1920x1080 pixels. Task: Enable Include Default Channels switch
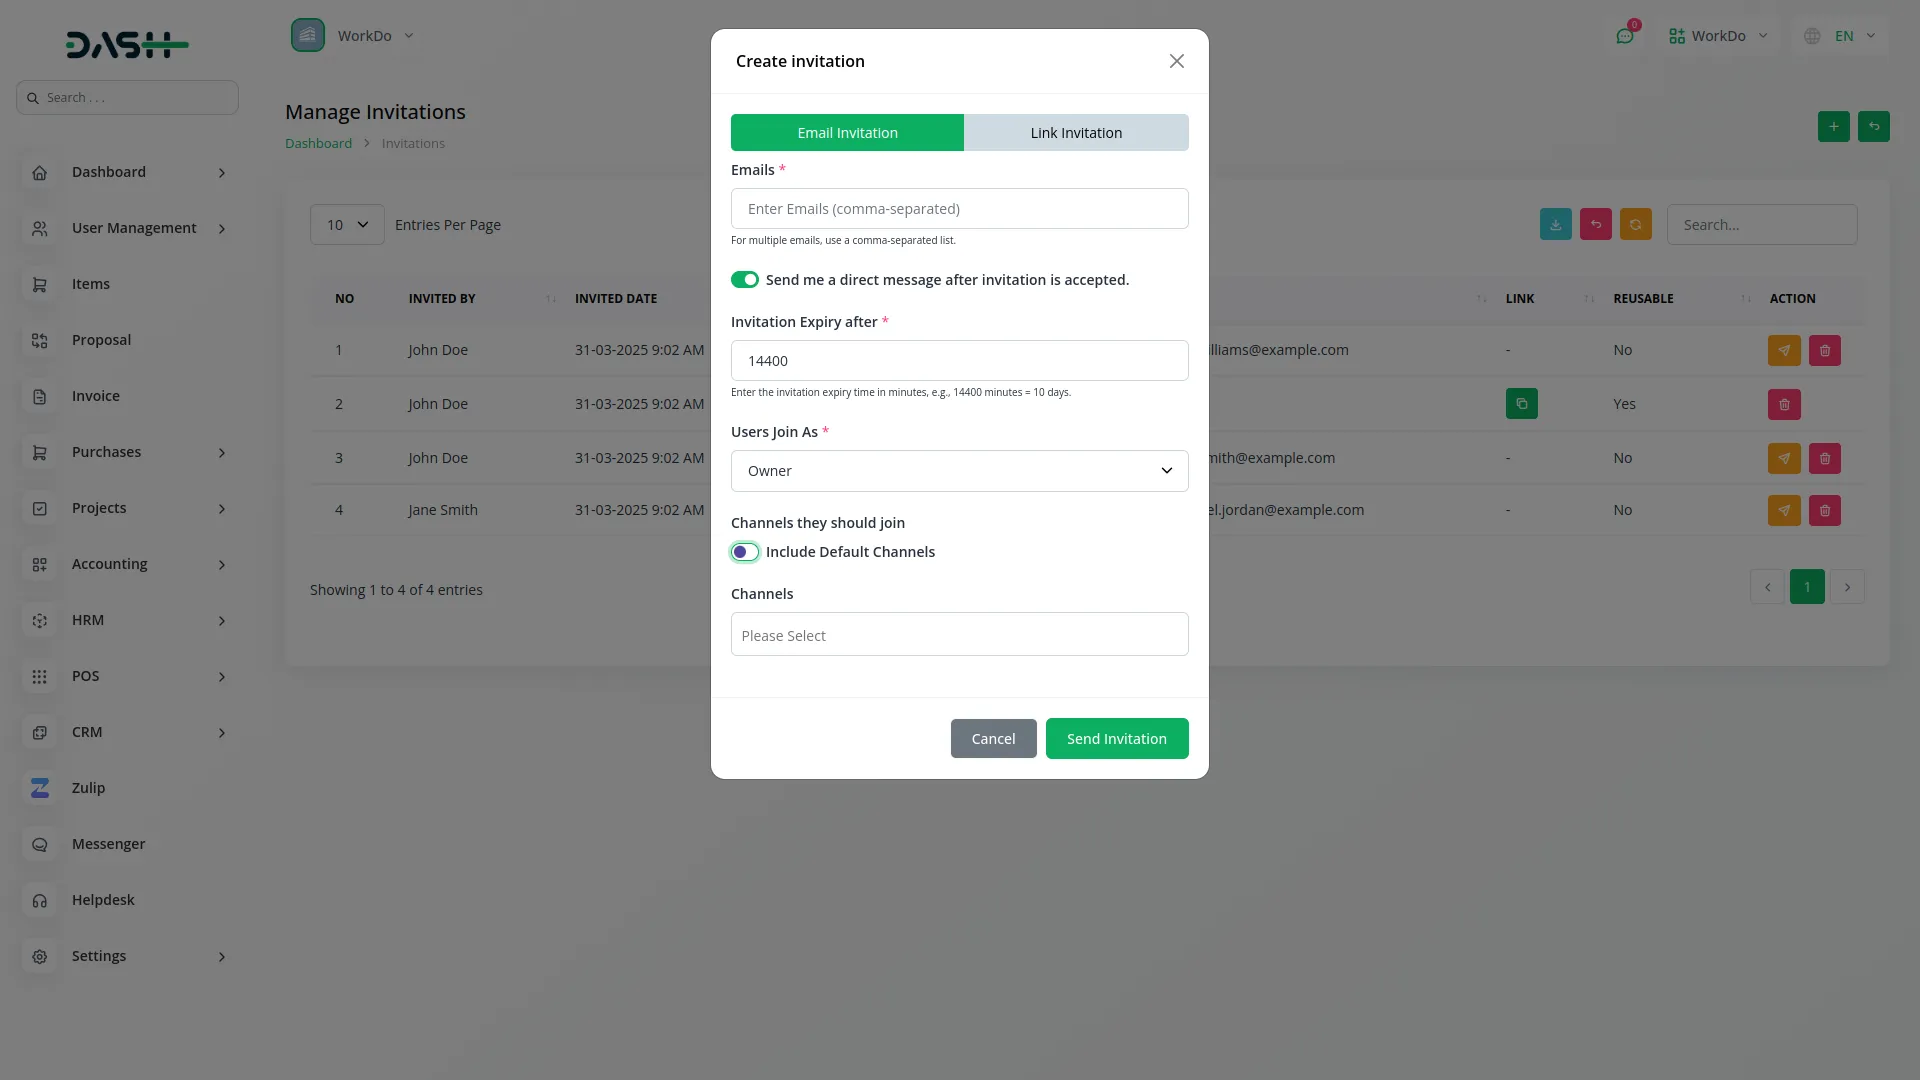pos(745,552)
